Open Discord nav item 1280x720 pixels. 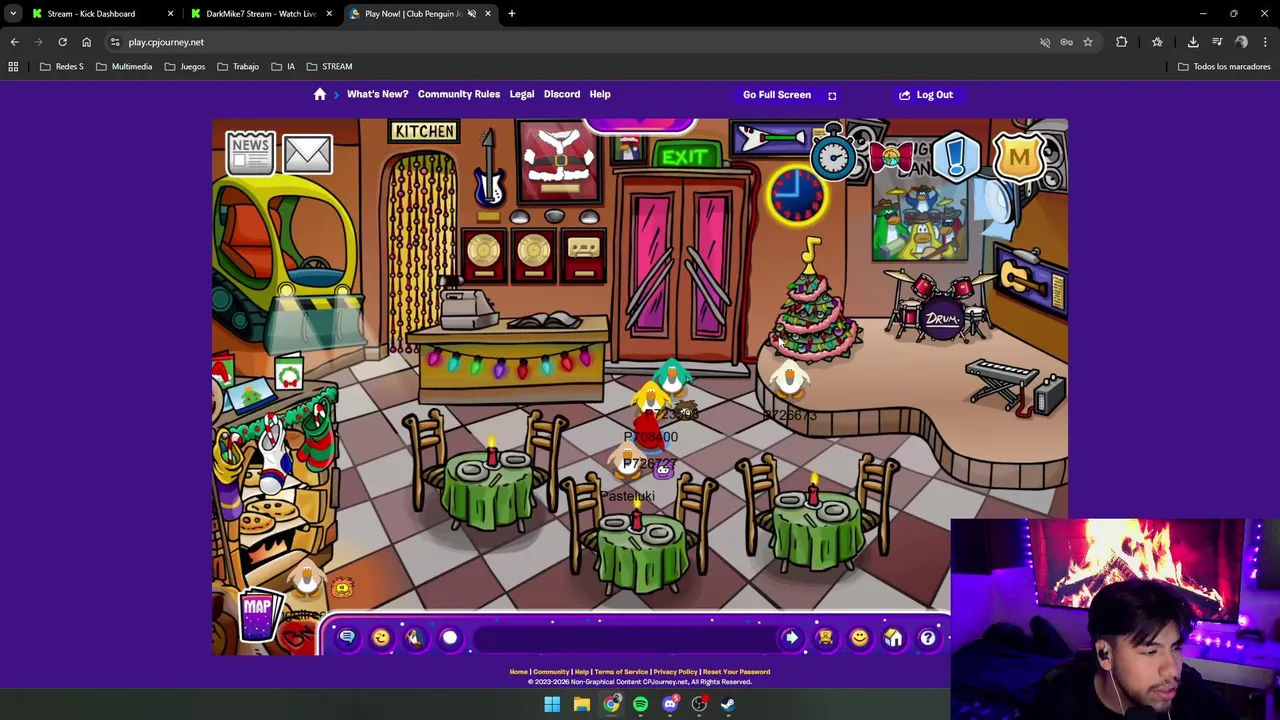(x=562, y=94)
